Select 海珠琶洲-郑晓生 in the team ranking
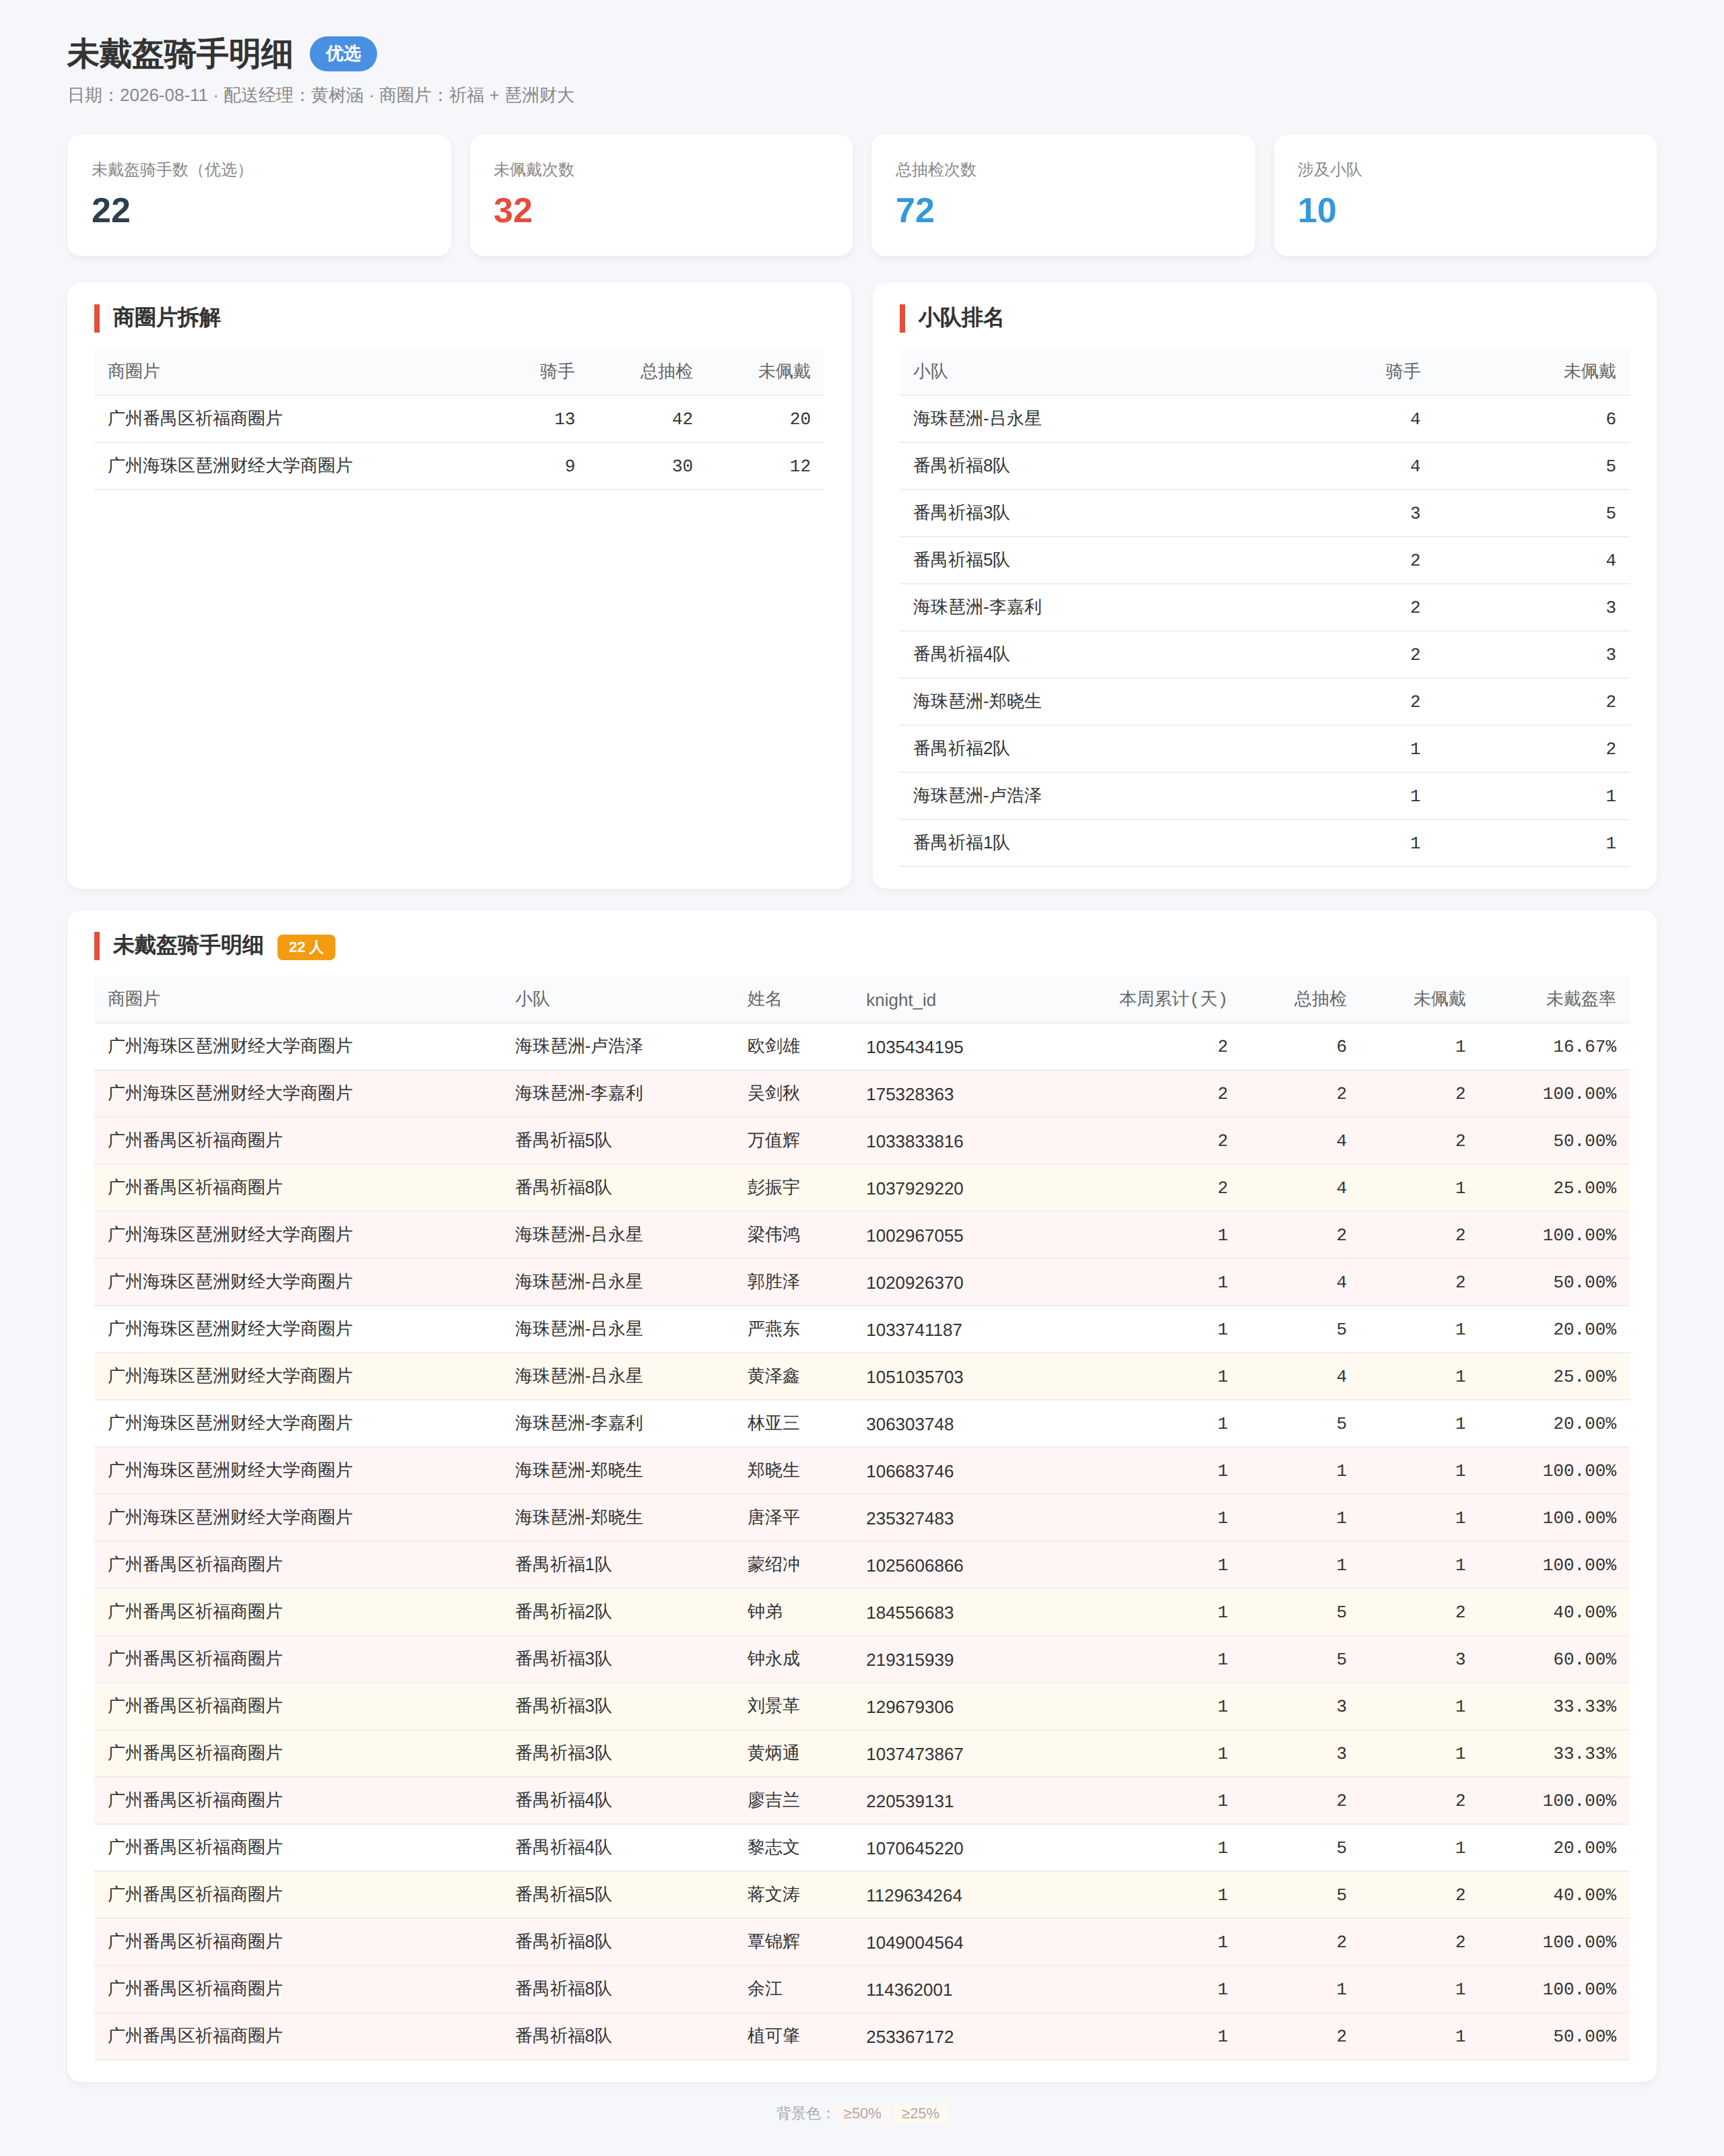This screenshot has height=2156, width=1724. coord(977,701)
